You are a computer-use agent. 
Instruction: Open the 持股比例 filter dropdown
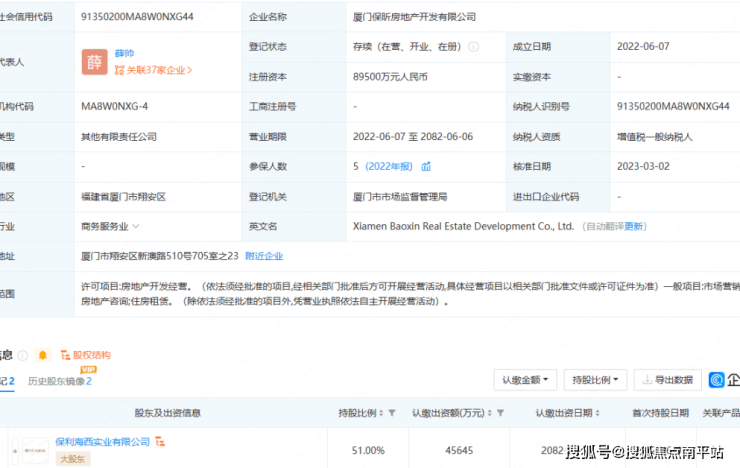click(x=595, y=380)
